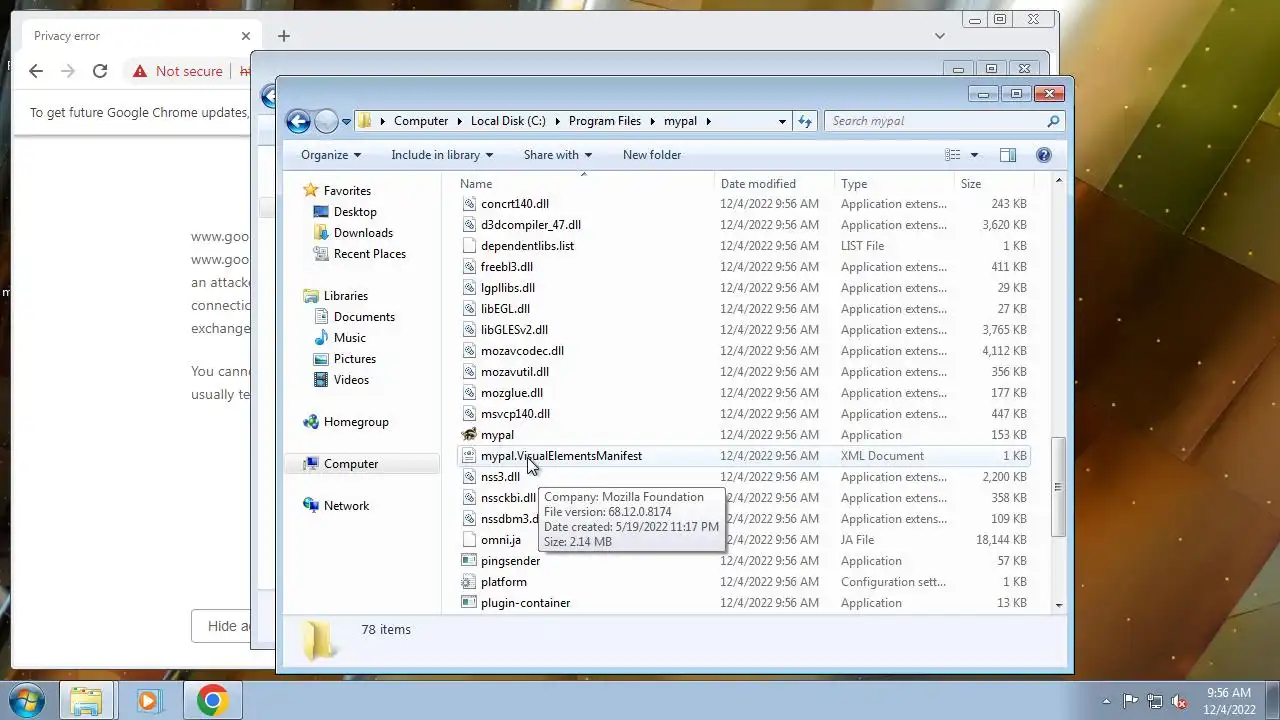Image resolution: width=1280 pixels, height=720 pixels.
Task: Select the mozavutil.dll file icon
Action: click(x=469, y=372)
